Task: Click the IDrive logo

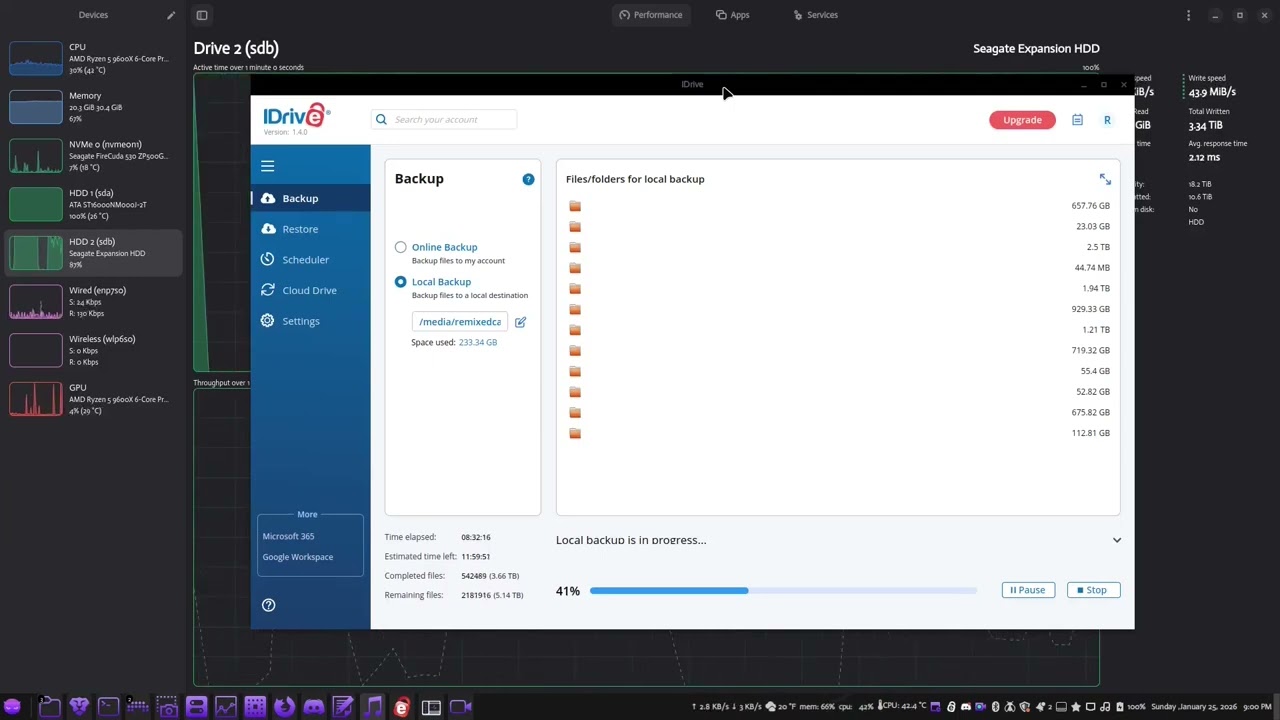Action: [297, 118]
